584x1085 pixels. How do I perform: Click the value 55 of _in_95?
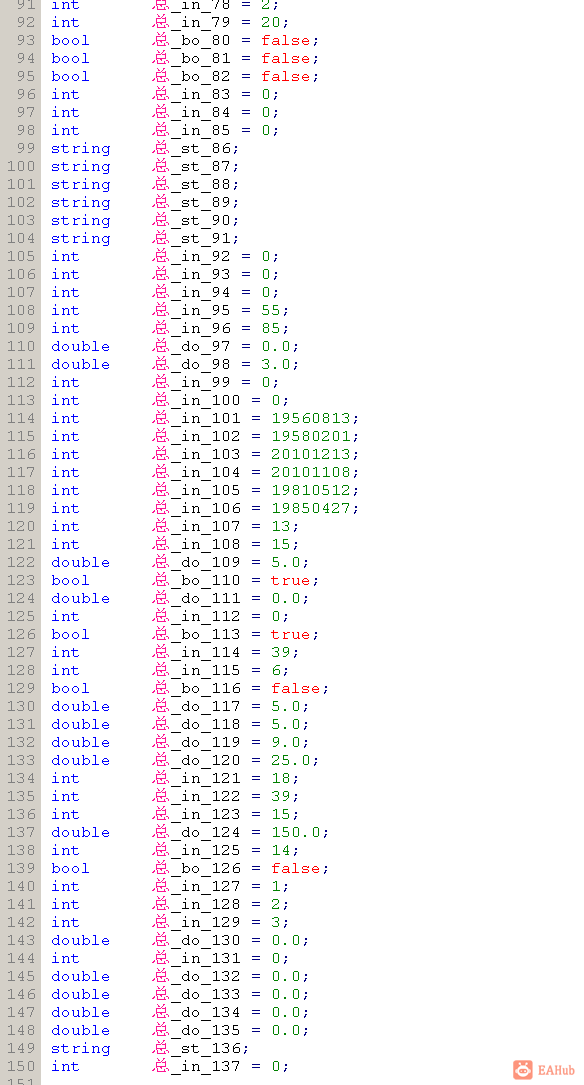click(x=271, y=310)
